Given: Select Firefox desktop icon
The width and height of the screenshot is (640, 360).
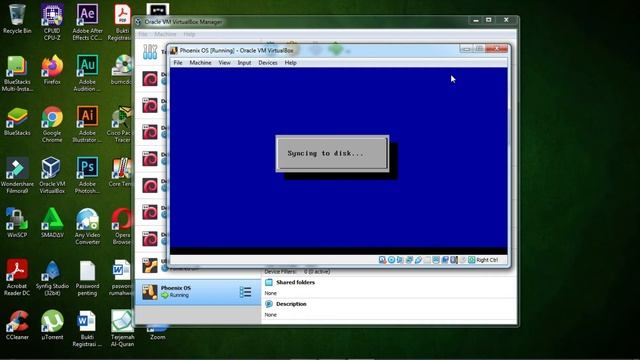Looking at the screenshot, I should click(52, 70).
